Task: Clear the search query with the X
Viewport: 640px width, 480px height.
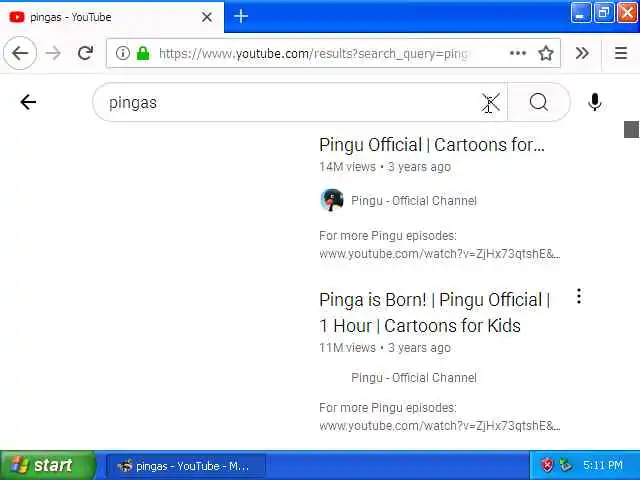Action: click(x=490, y=102)
